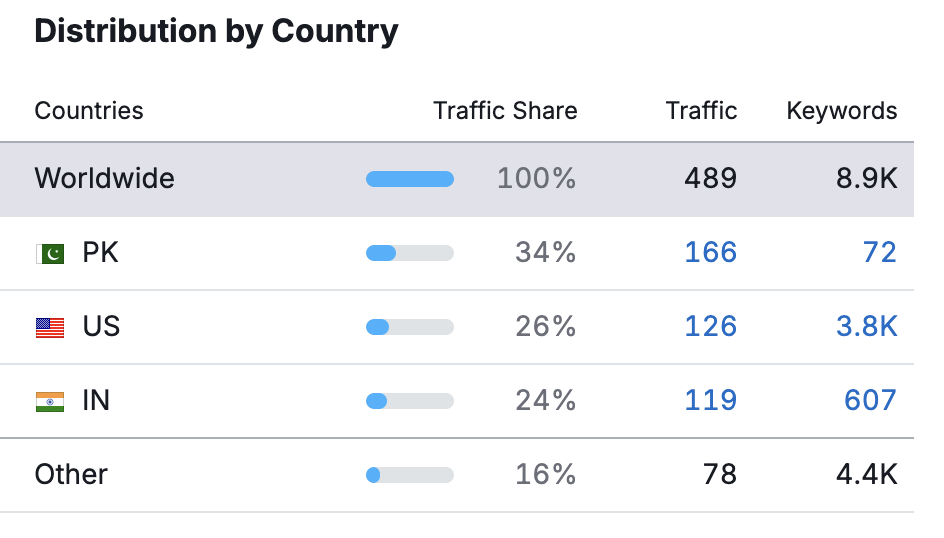Click the Traffic column header

701,111
